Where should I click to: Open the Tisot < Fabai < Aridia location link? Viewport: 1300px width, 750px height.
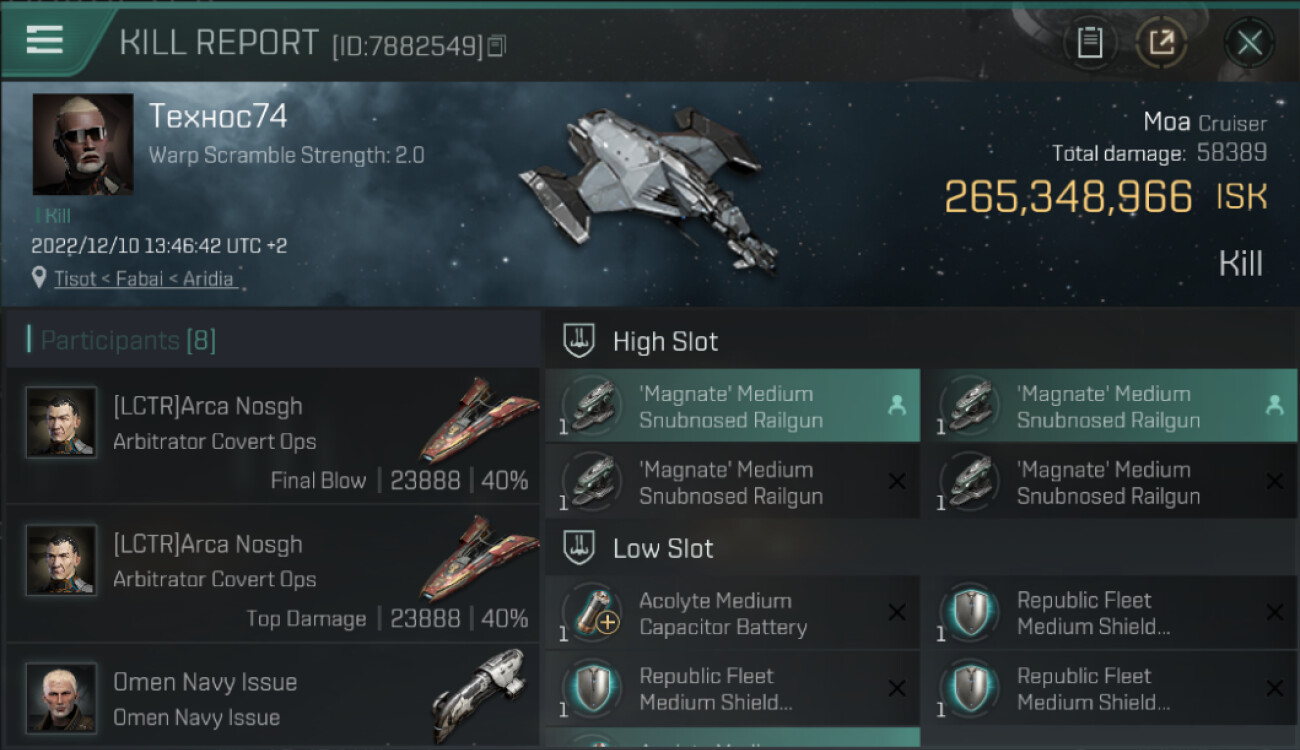coord(145,279)
